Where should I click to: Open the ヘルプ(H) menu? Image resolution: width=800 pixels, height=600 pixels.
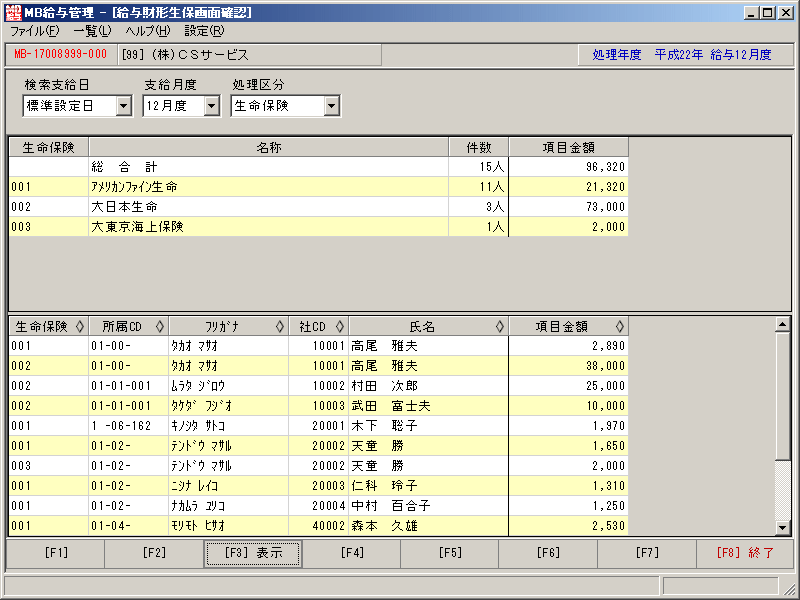coord(148,31)
